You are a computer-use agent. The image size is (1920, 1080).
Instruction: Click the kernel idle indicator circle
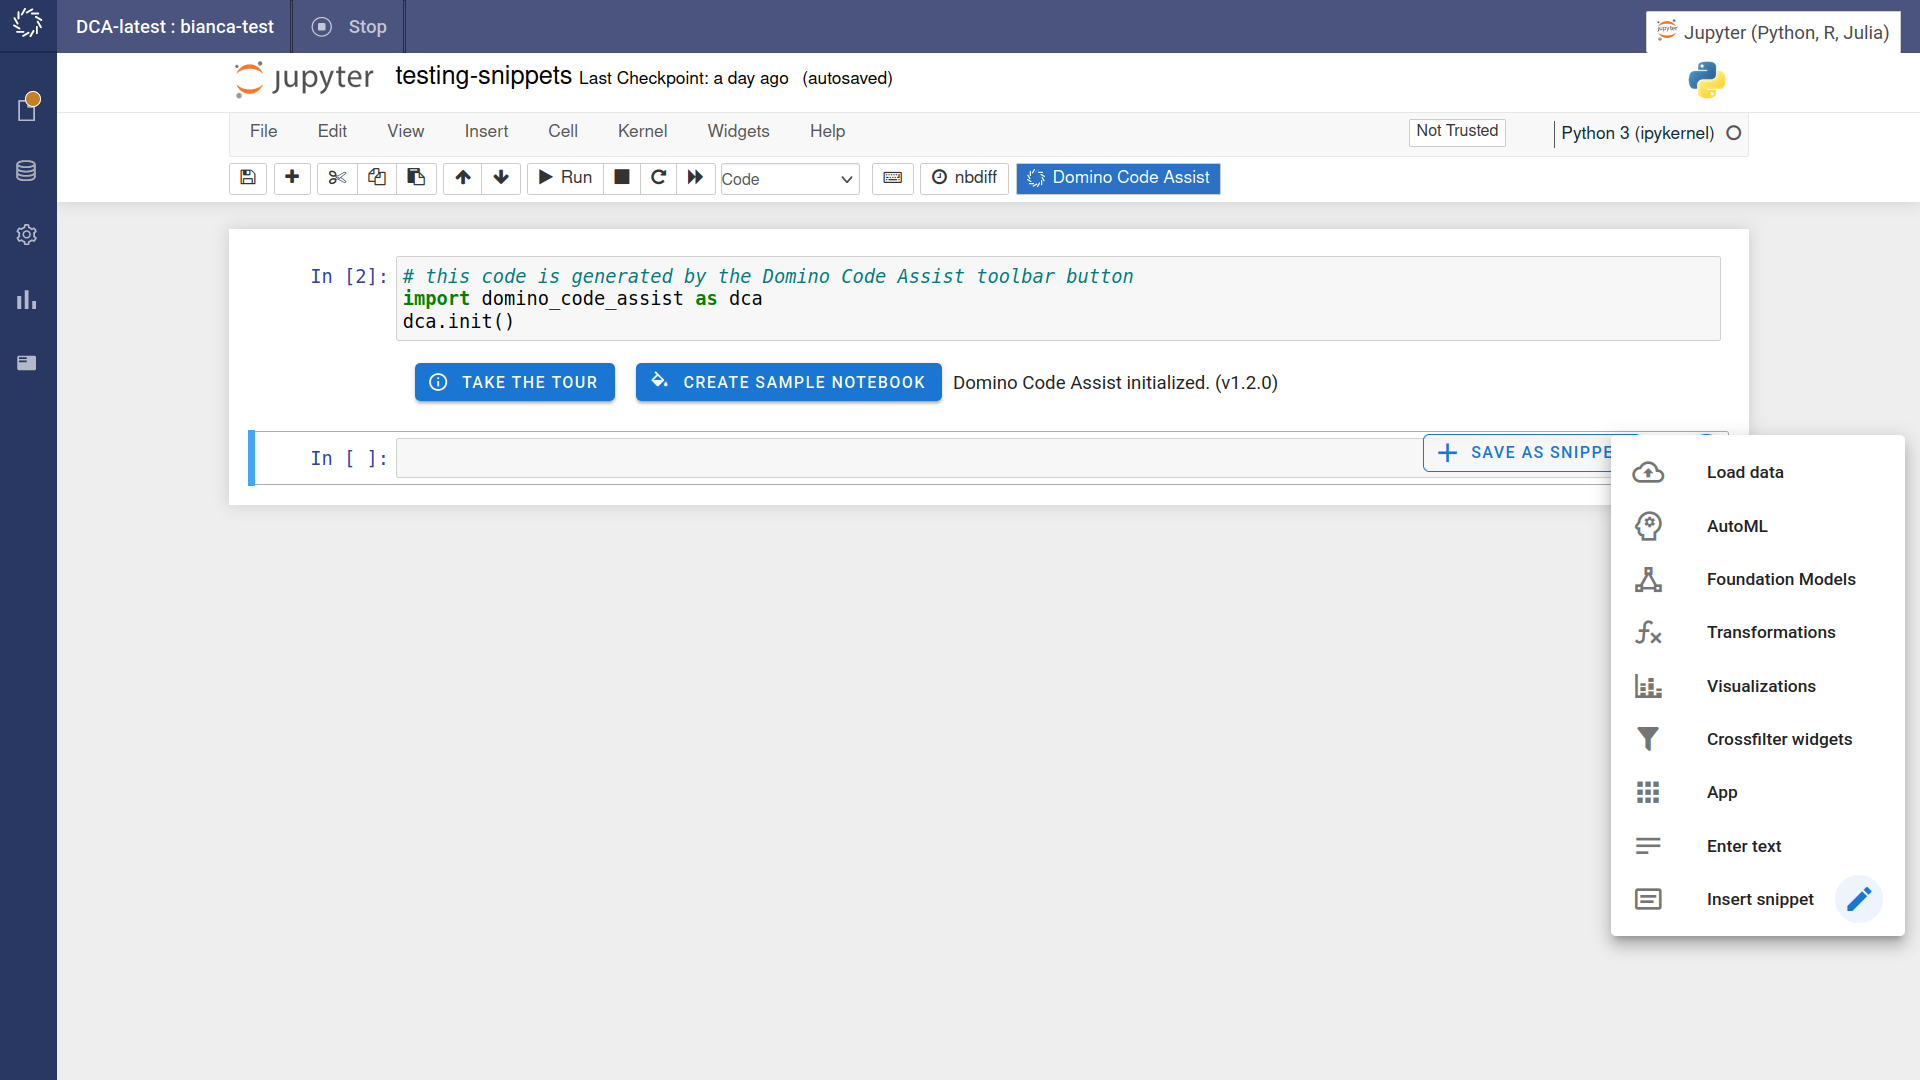point(1734,133)
